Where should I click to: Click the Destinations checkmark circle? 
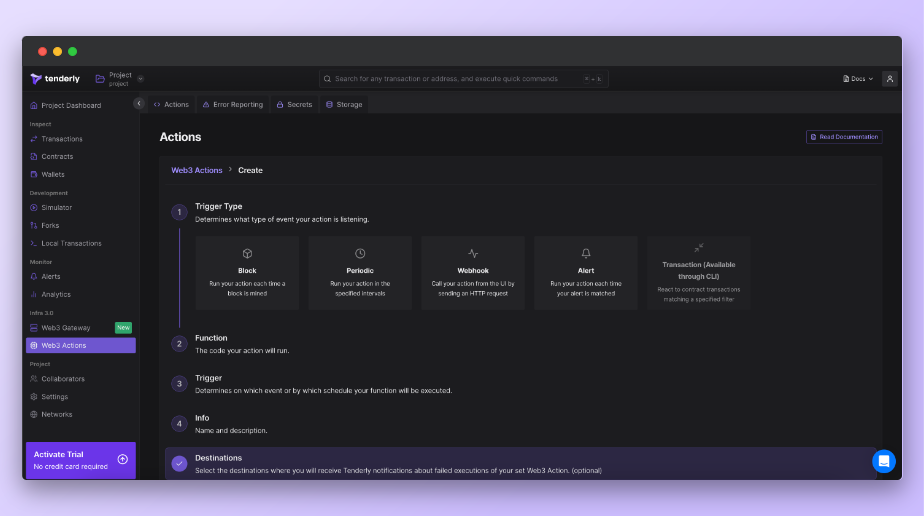coord(179,464)
